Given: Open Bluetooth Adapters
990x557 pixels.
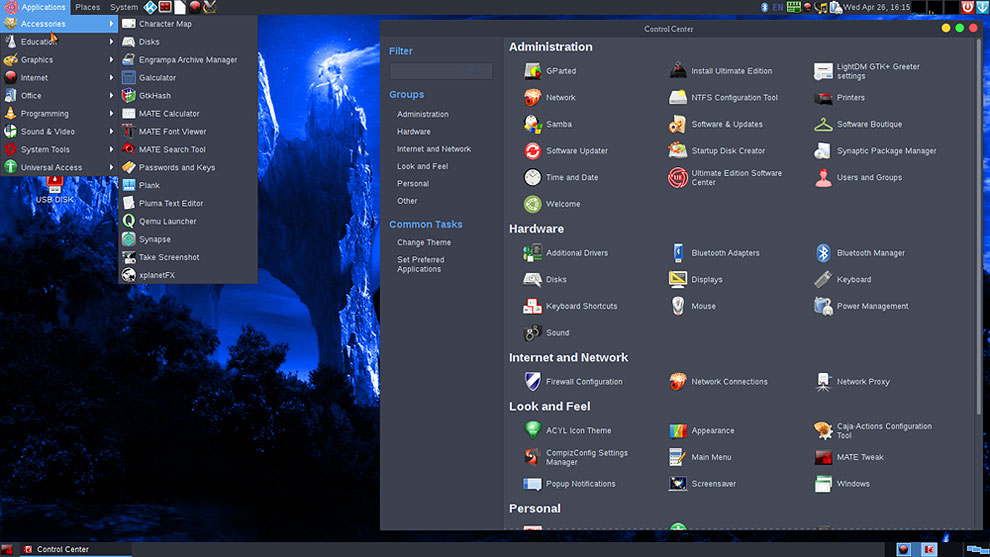Looking at the screenshot, I should click(715, 253).
